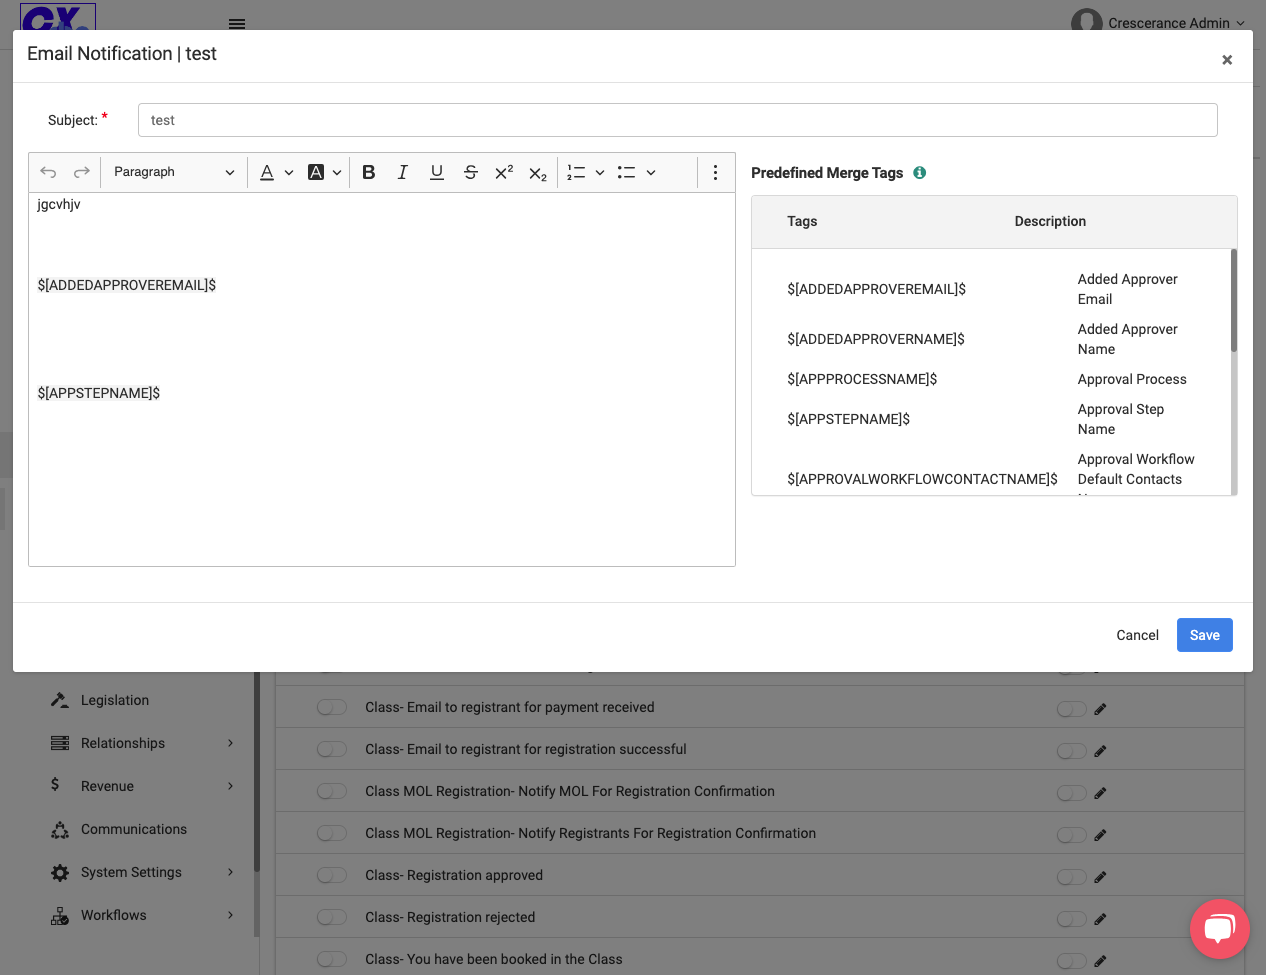Open the Crescerance Admin user dropdown
The height and width of the screenshot is (975, 1266).
[1159, 23]
